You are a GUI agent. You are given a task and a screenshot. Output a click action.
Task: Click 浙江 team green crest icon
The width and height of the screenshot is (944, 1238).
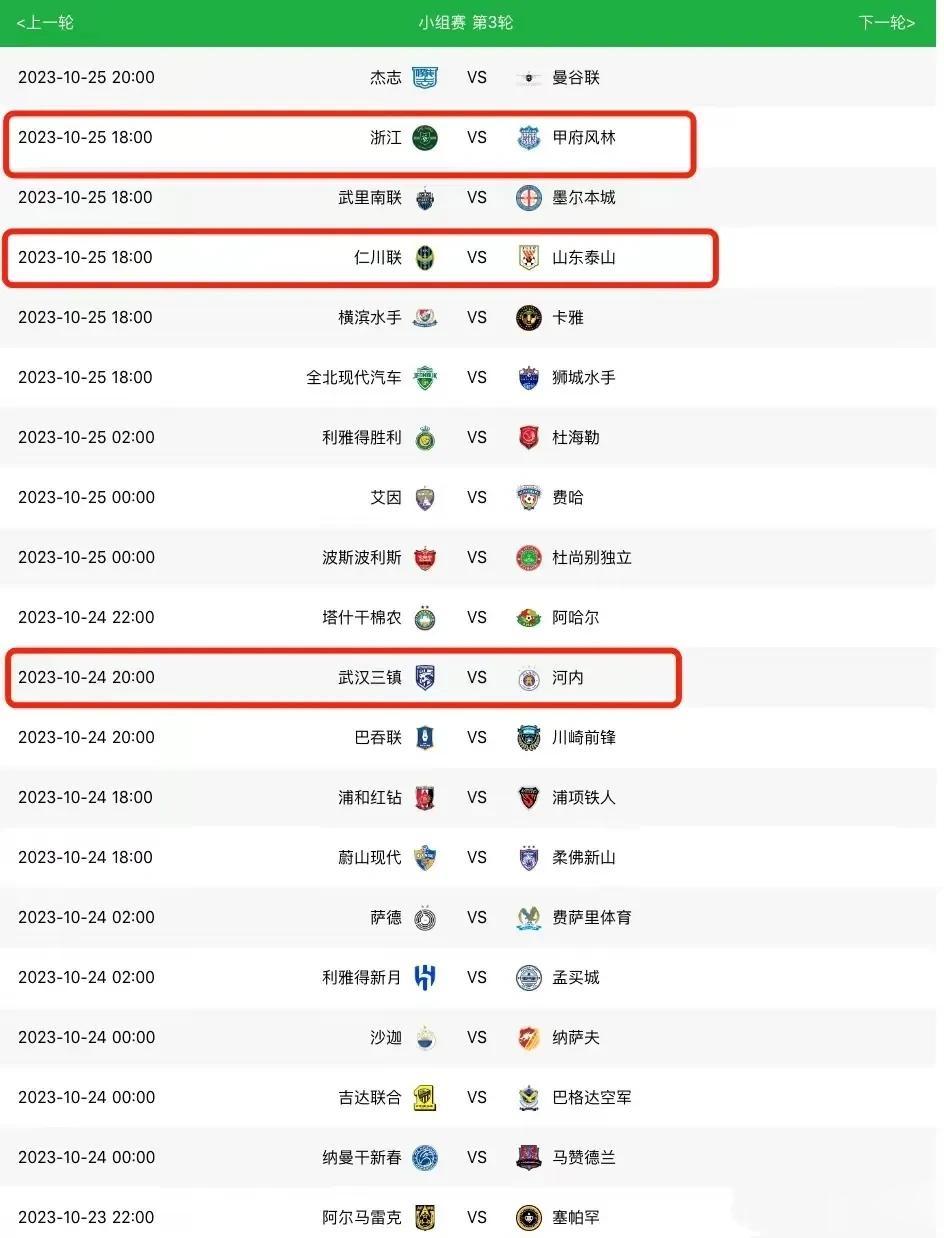(x=425, y=137)
